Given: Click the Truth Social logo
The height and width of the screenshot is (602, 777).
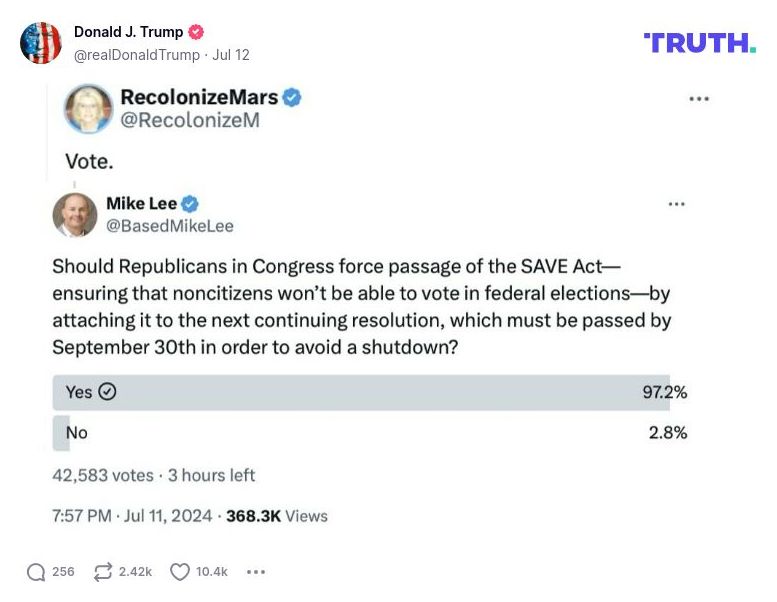Looking at the screenshot, I should [x=699, y=43].
